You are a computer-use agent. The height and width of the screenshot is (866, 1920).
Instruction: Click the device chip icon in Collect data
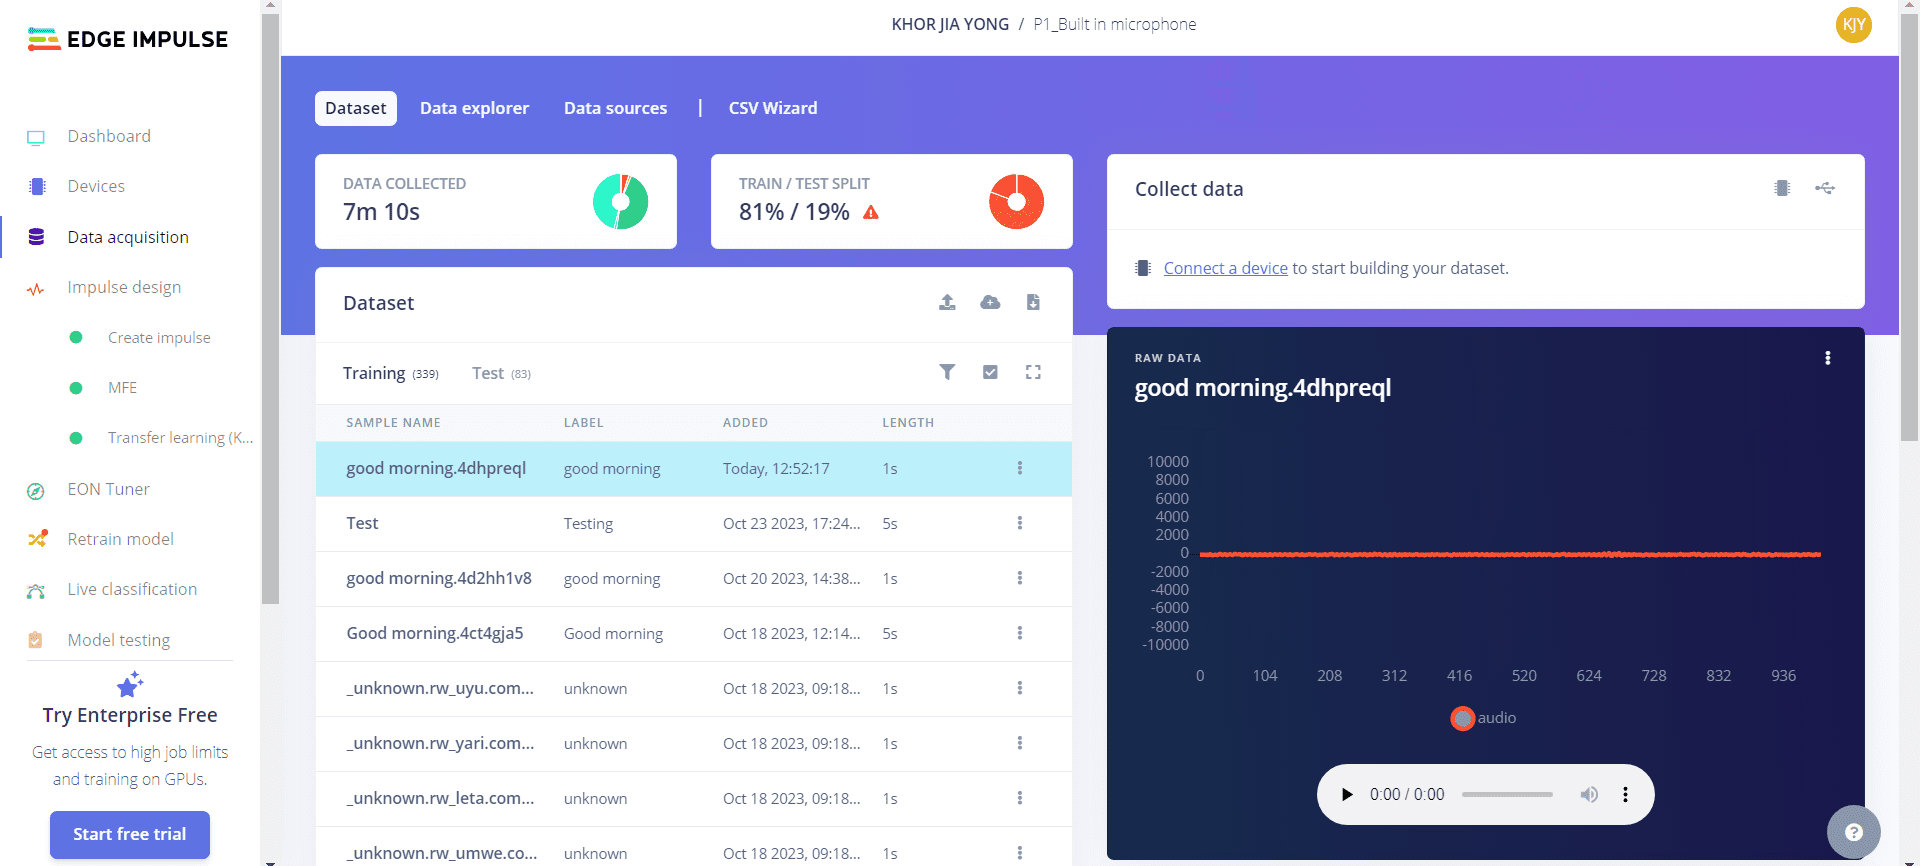[1782, 188]
